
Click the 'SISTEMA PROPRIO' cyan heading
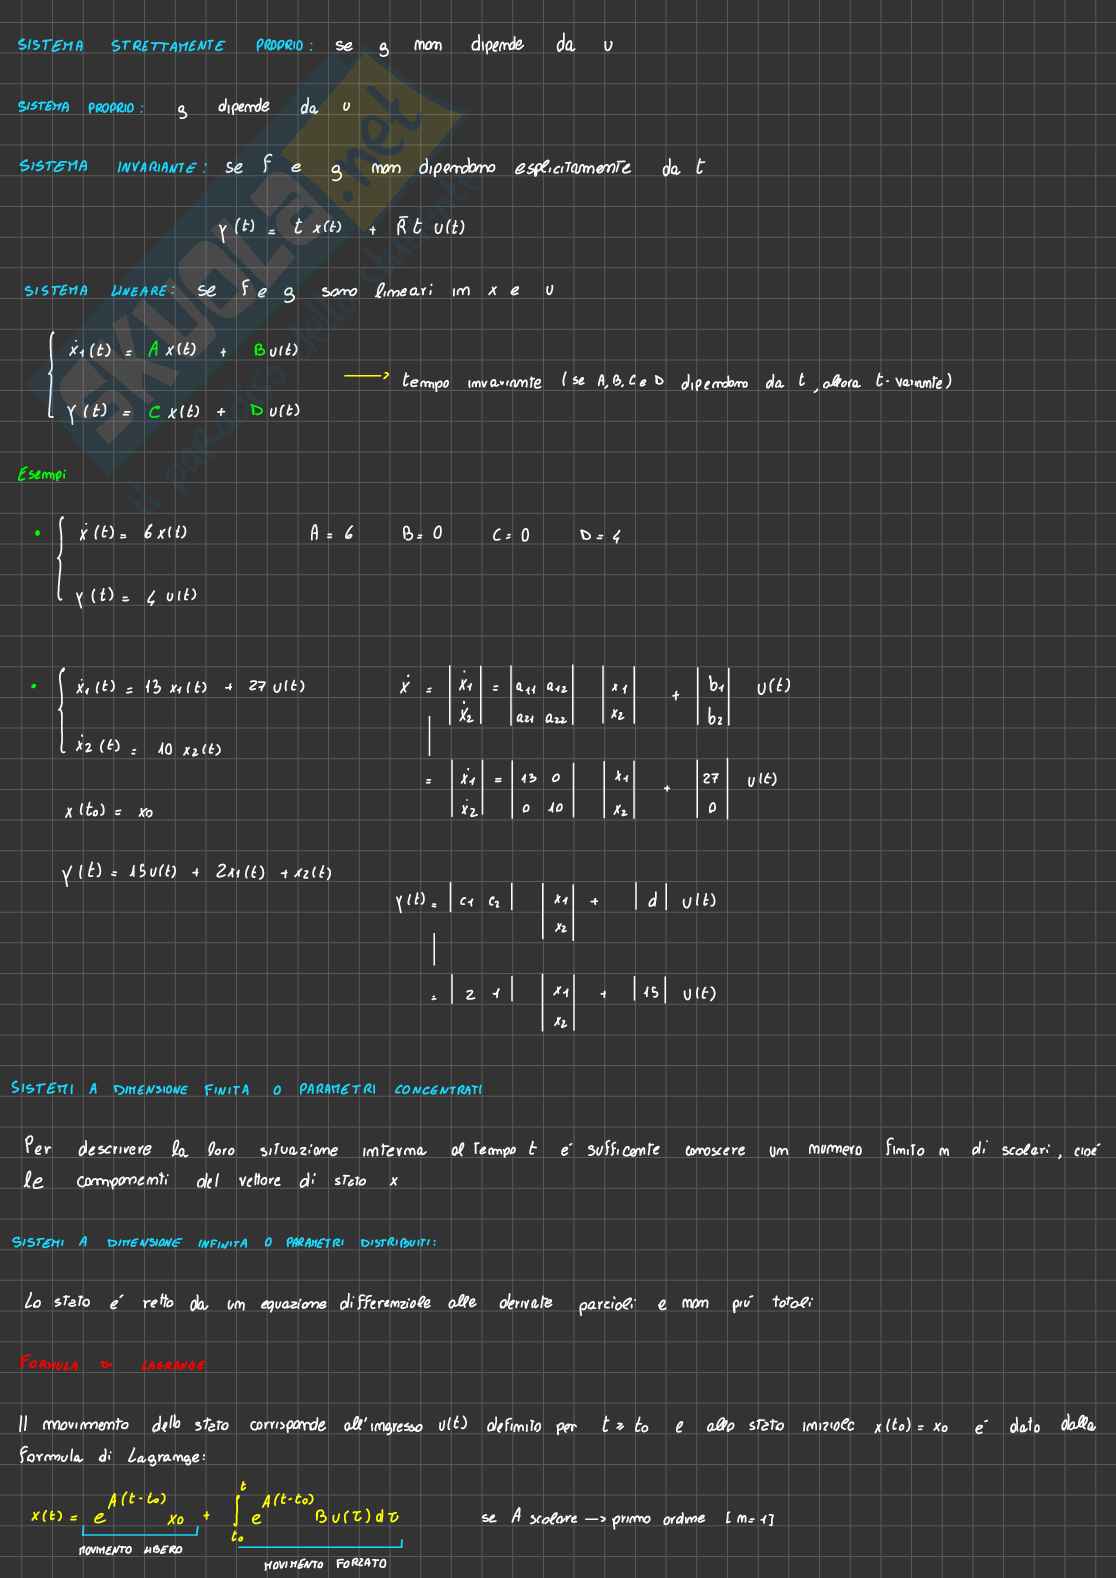[x=80, y=108]
